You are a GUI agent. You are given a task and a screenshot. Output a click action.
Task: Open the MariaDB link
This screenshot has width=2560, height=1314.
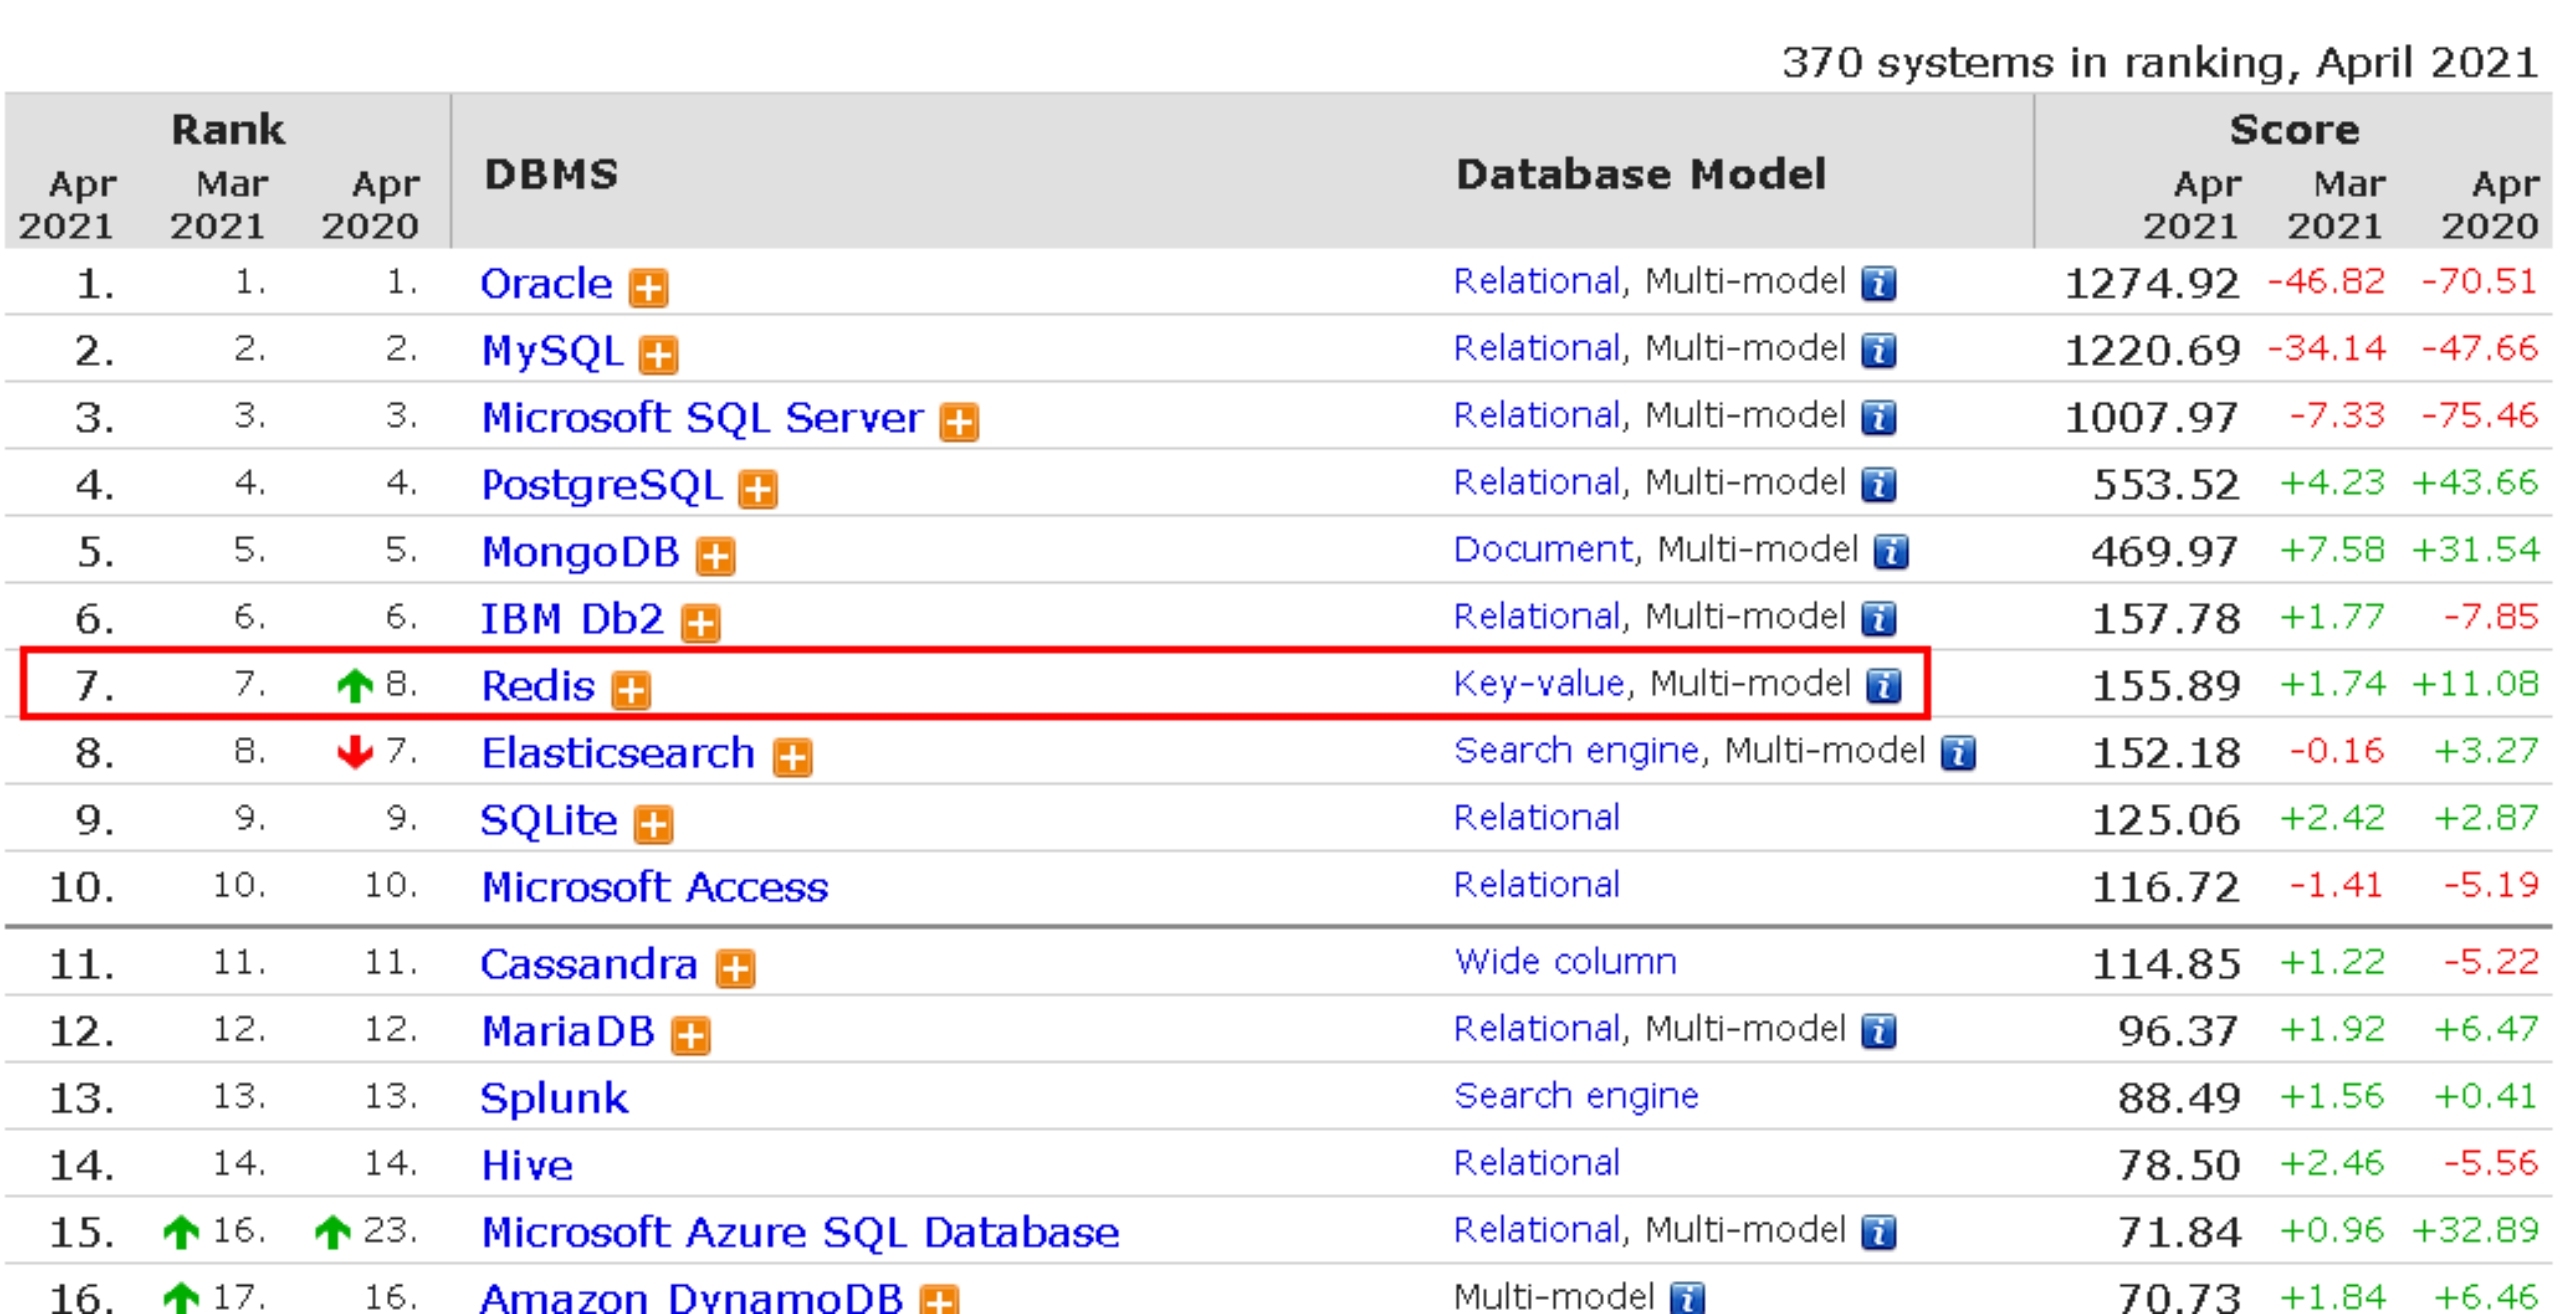coord(568,1031)
